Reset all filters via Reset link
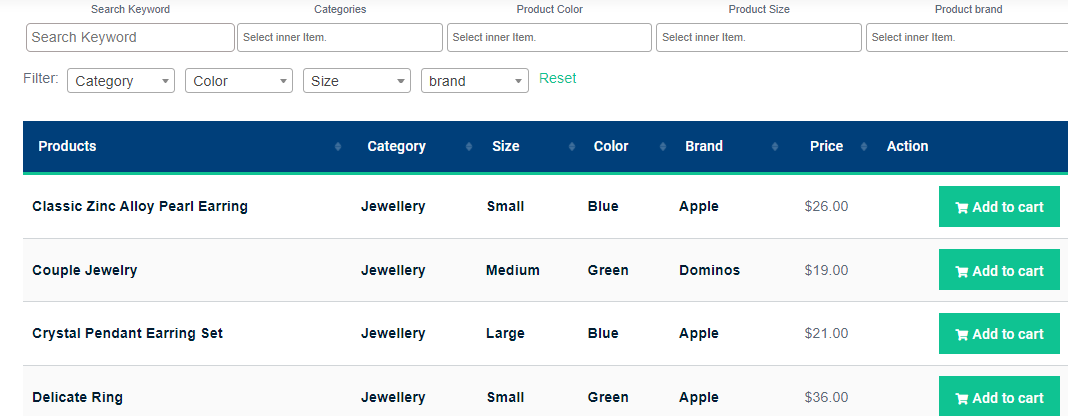 point(557,78)
